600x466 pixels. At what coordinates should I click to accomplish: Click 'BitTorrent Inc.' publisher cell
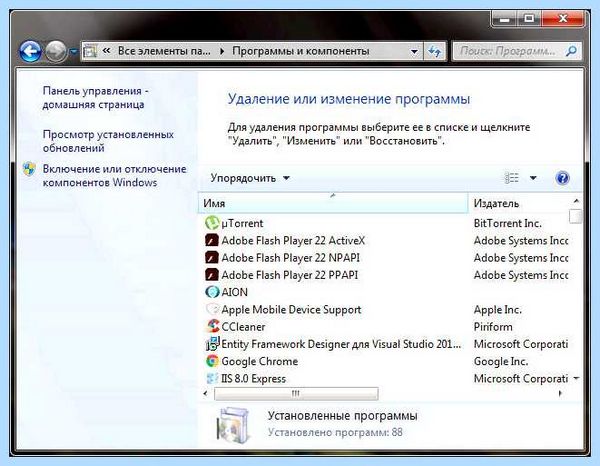tap(507, 223)
